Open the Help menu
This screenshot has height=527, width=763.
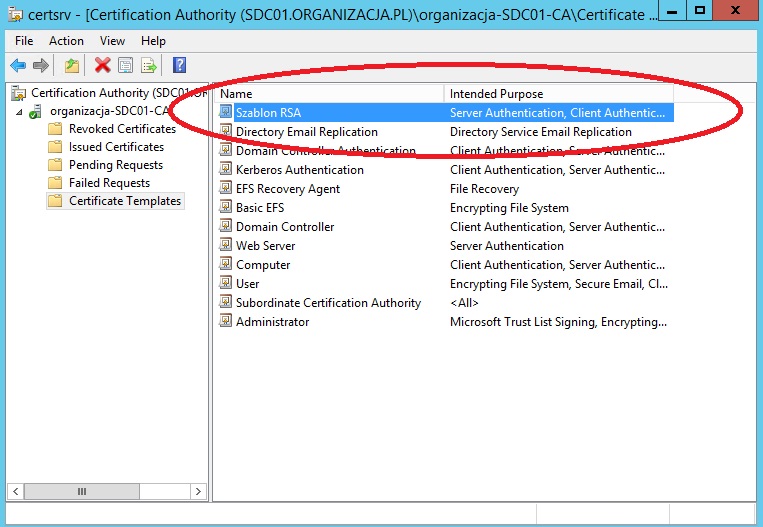click(x=153, y=41)
